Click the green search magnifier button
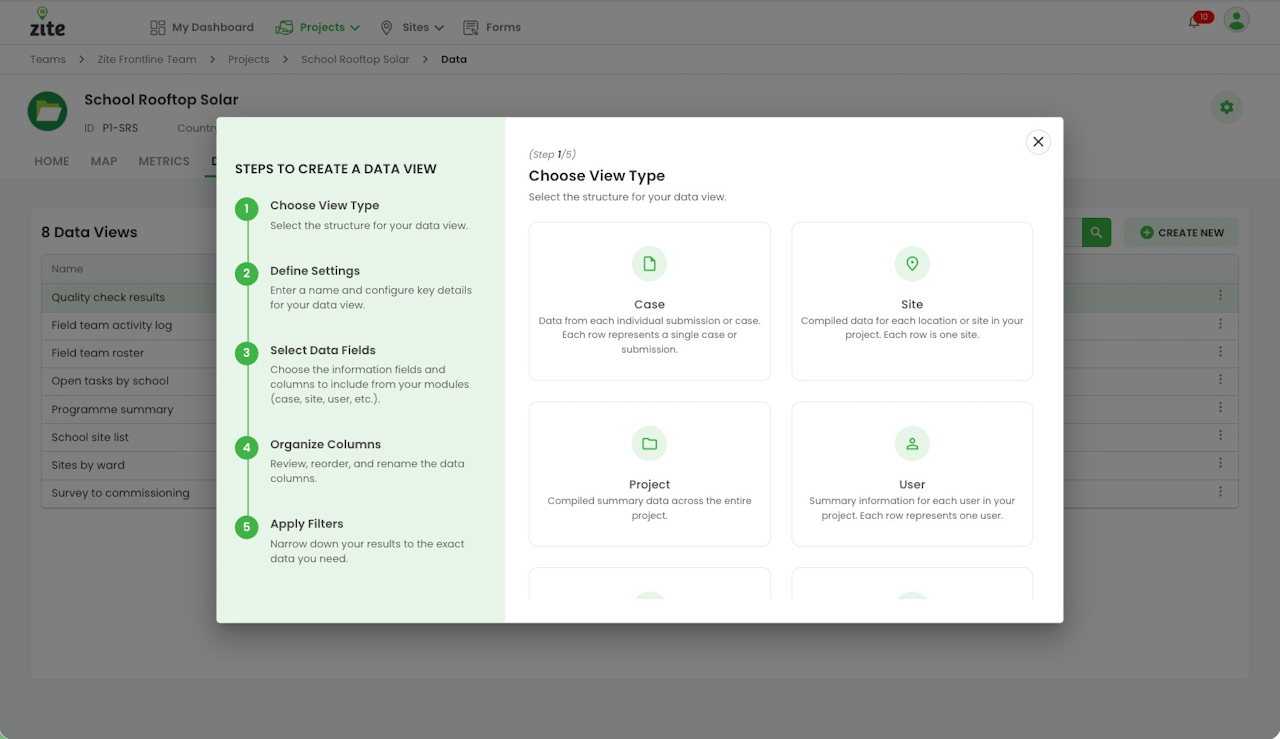Screen dimensions: 1280x739 pyautogui.click(x=1096, y=232)
